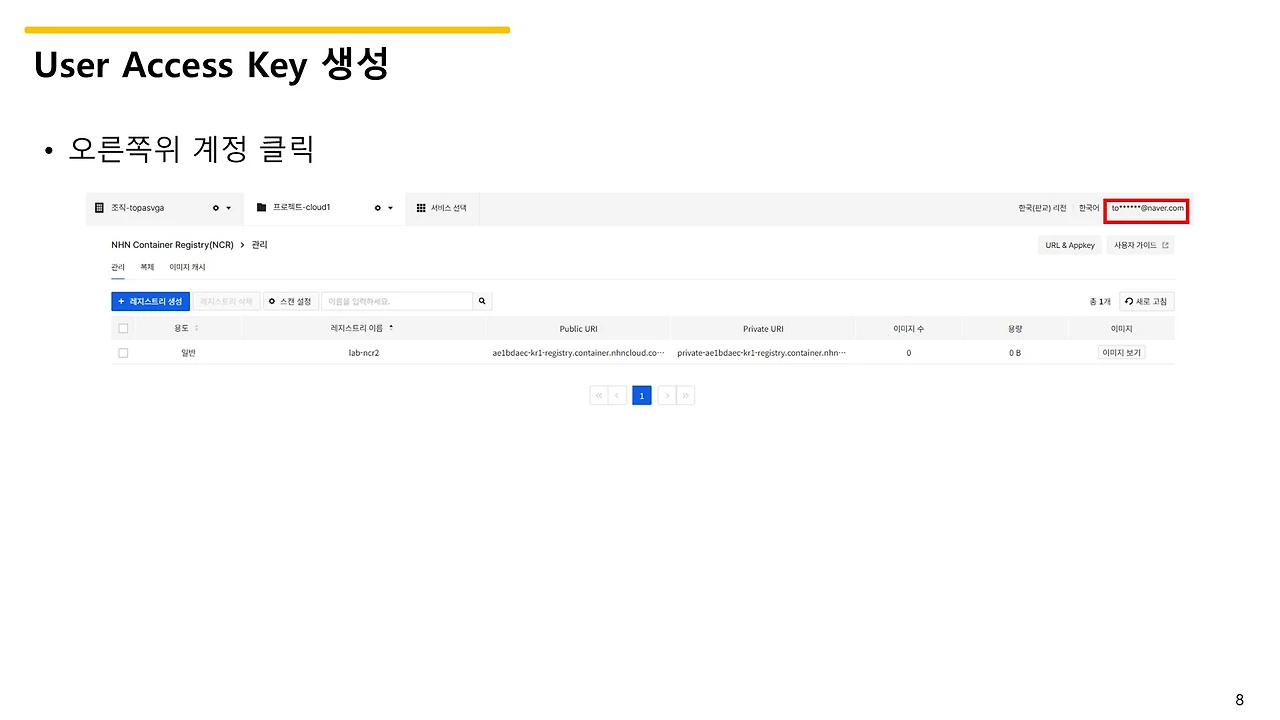This screenshot has height=720, width=1280.
Task: Go to next page with › button
Action: pyautogui.click(x=667, y=396)
